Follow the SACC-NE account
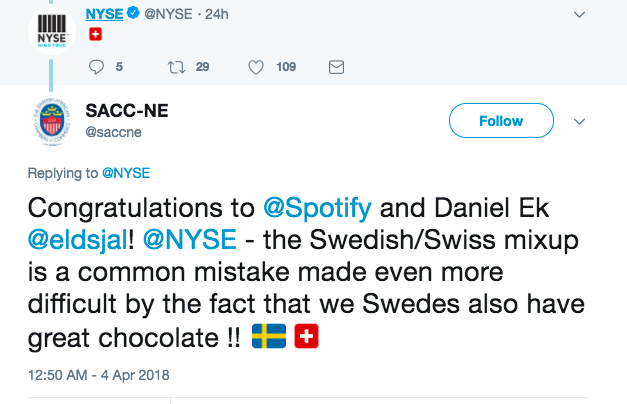 (x=501, y=121)
